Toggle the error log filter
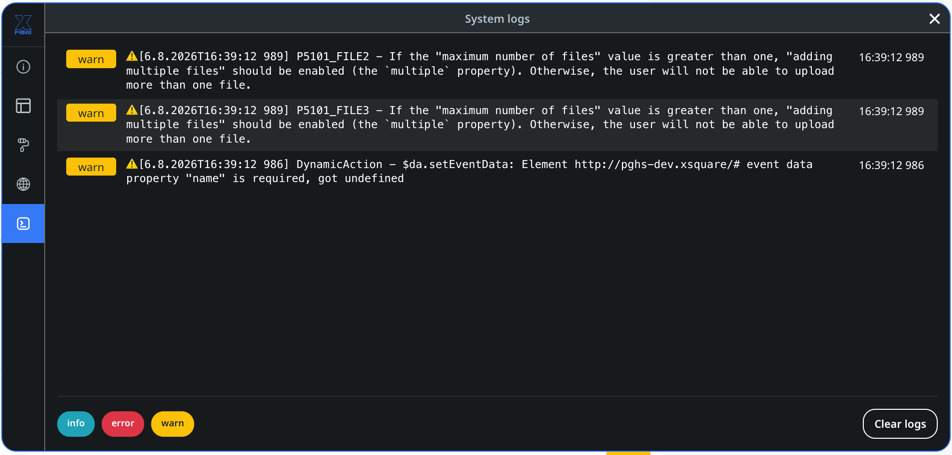The width and height of the screenshot is (952, 455). [x=123, y=424]
